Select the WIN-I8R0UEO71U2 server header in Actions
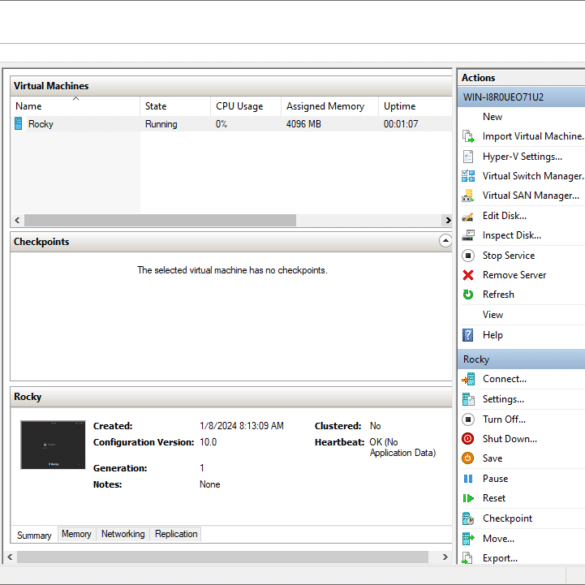This screenshot has height=585, width=585. pyautogui.click(x=521, y=97)
